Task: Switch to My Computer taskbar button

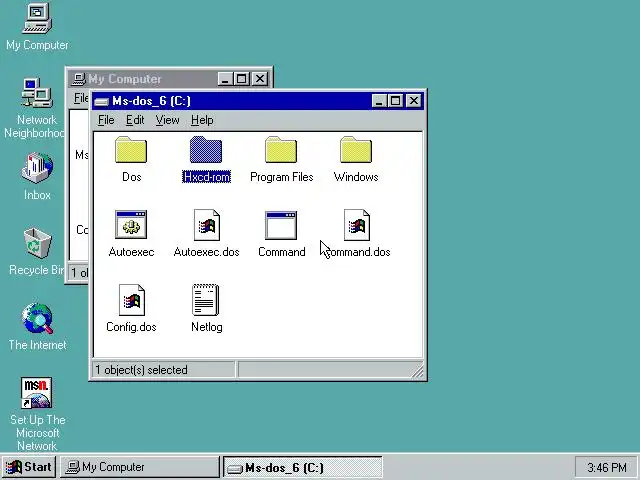Action: [x=140, y=467]
